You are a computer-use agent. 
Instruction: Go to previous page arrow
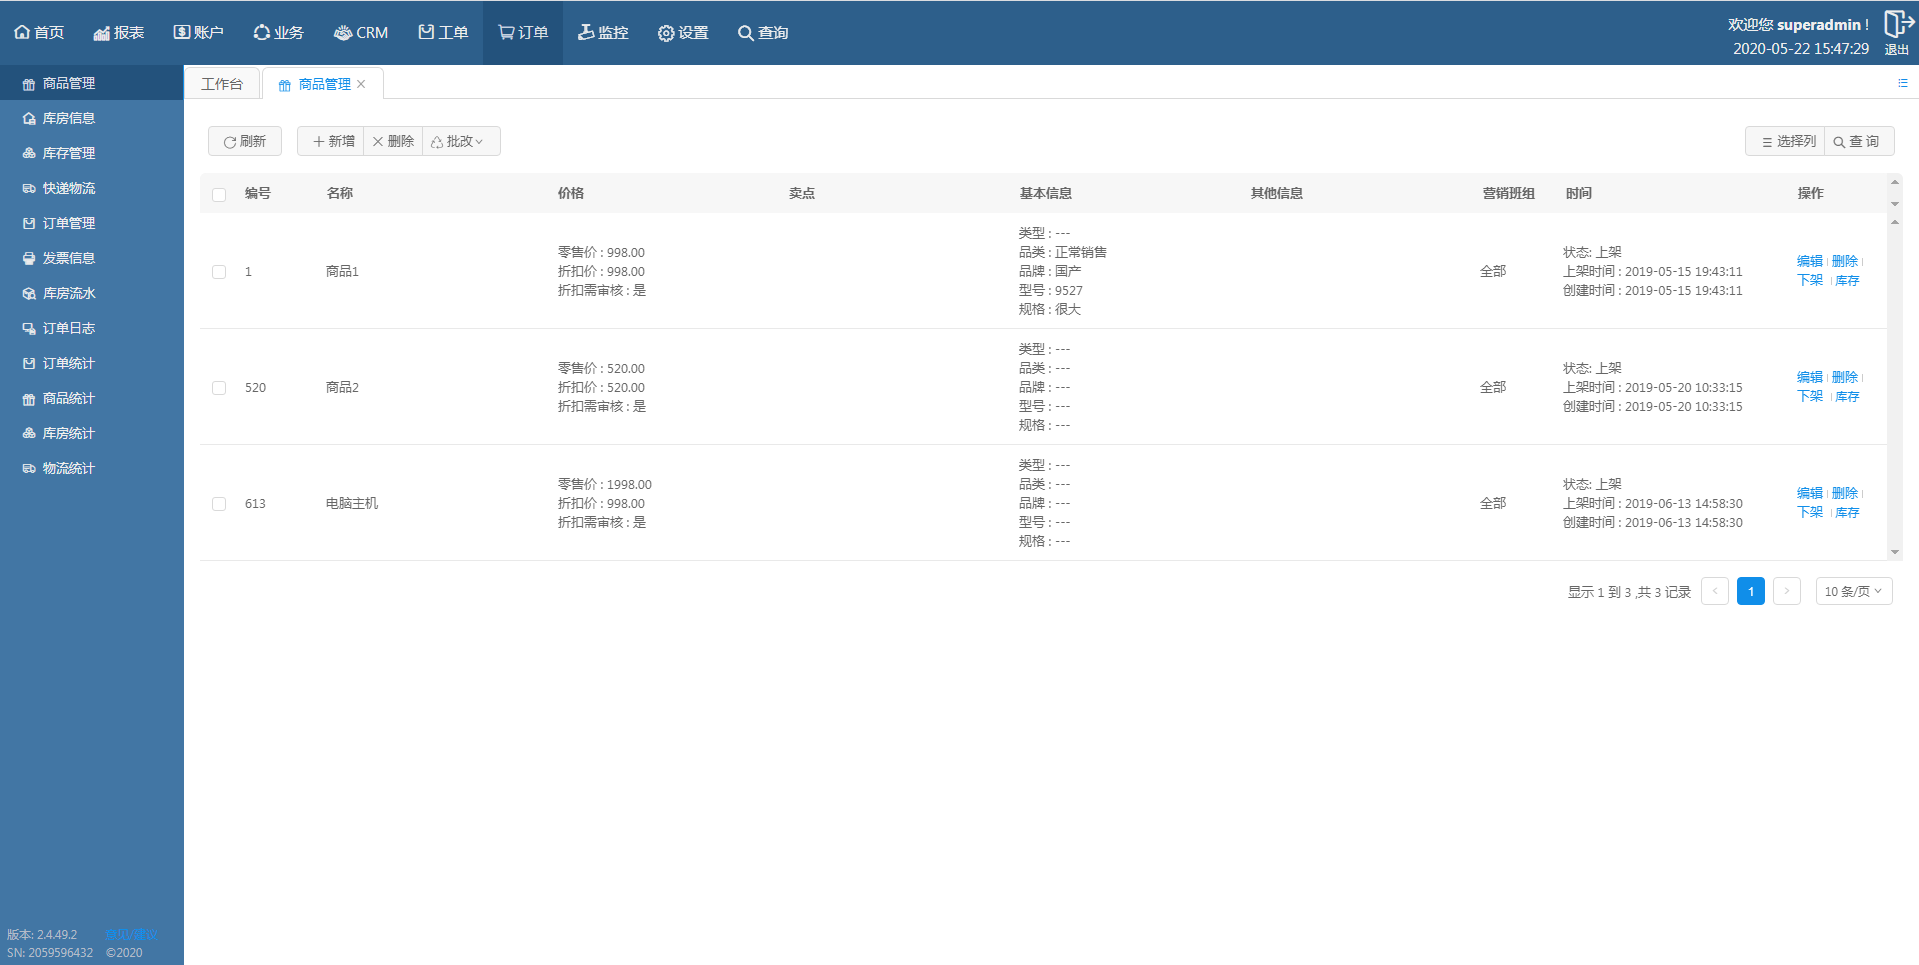[1715, 591]
